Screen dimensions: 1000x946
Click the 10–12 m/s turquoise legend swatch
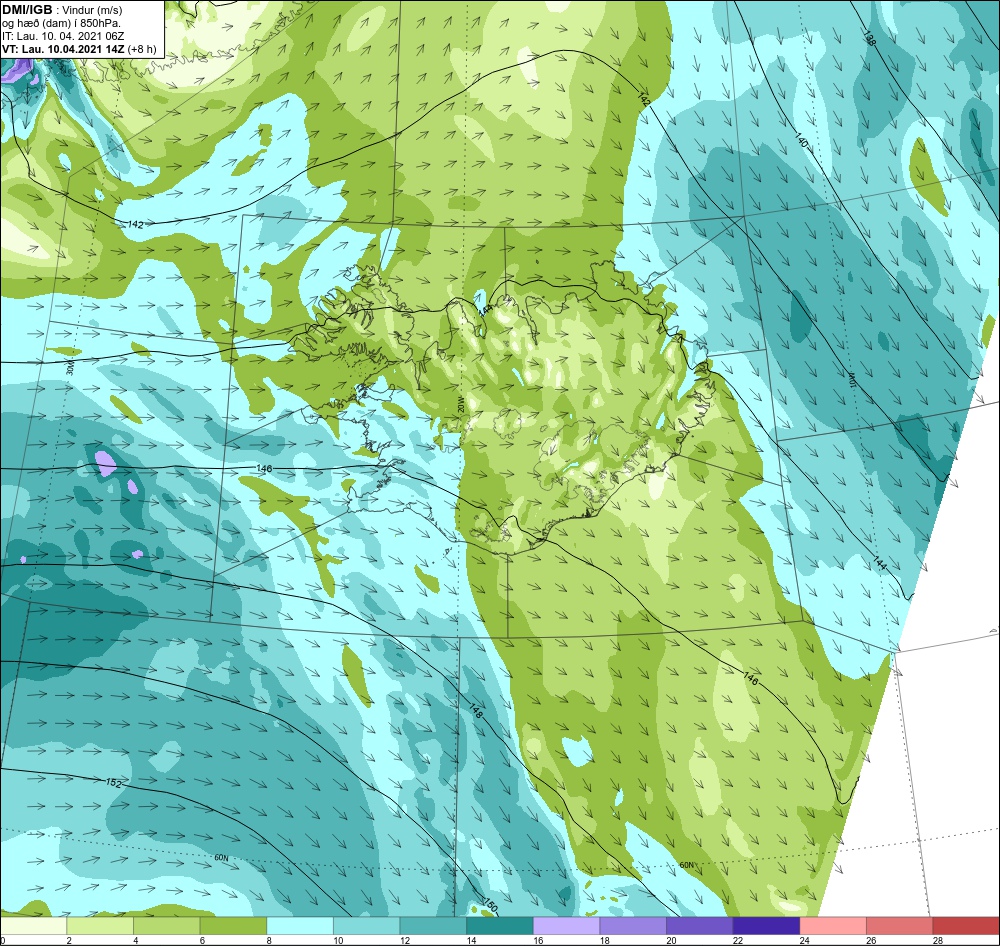pyautogui.click(x=366, y=926)
